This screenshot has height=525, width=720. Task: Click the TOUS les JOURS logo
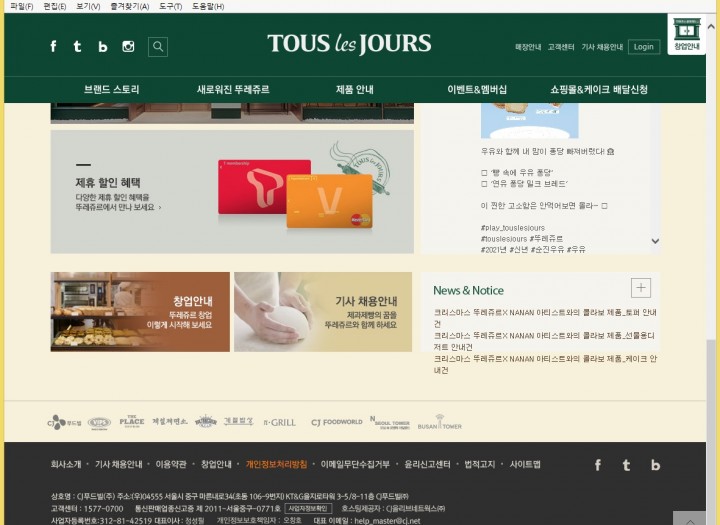click(349, 44)
